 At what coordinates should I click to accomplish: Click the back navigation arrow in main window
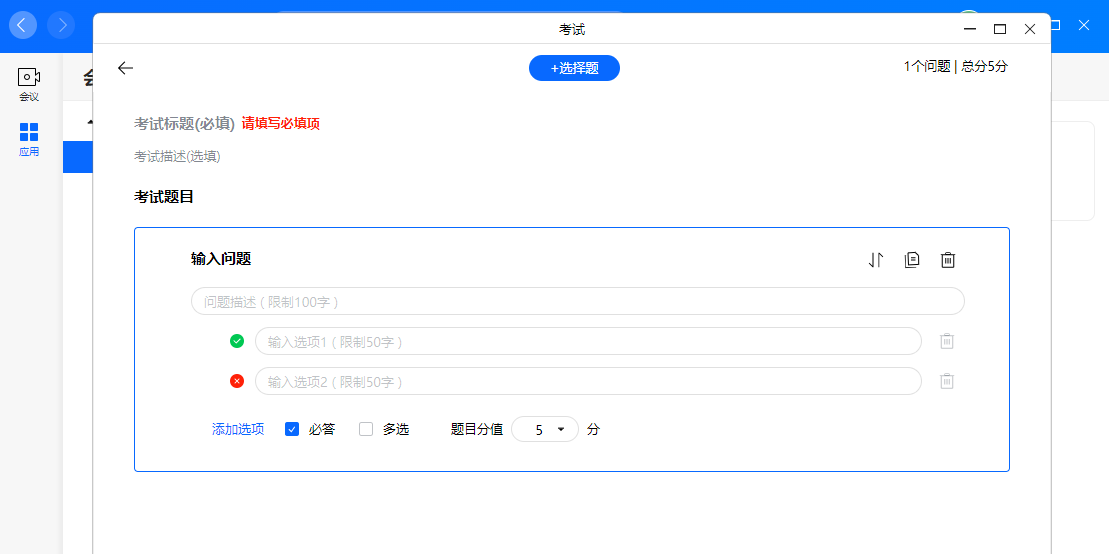click(23, 25)
